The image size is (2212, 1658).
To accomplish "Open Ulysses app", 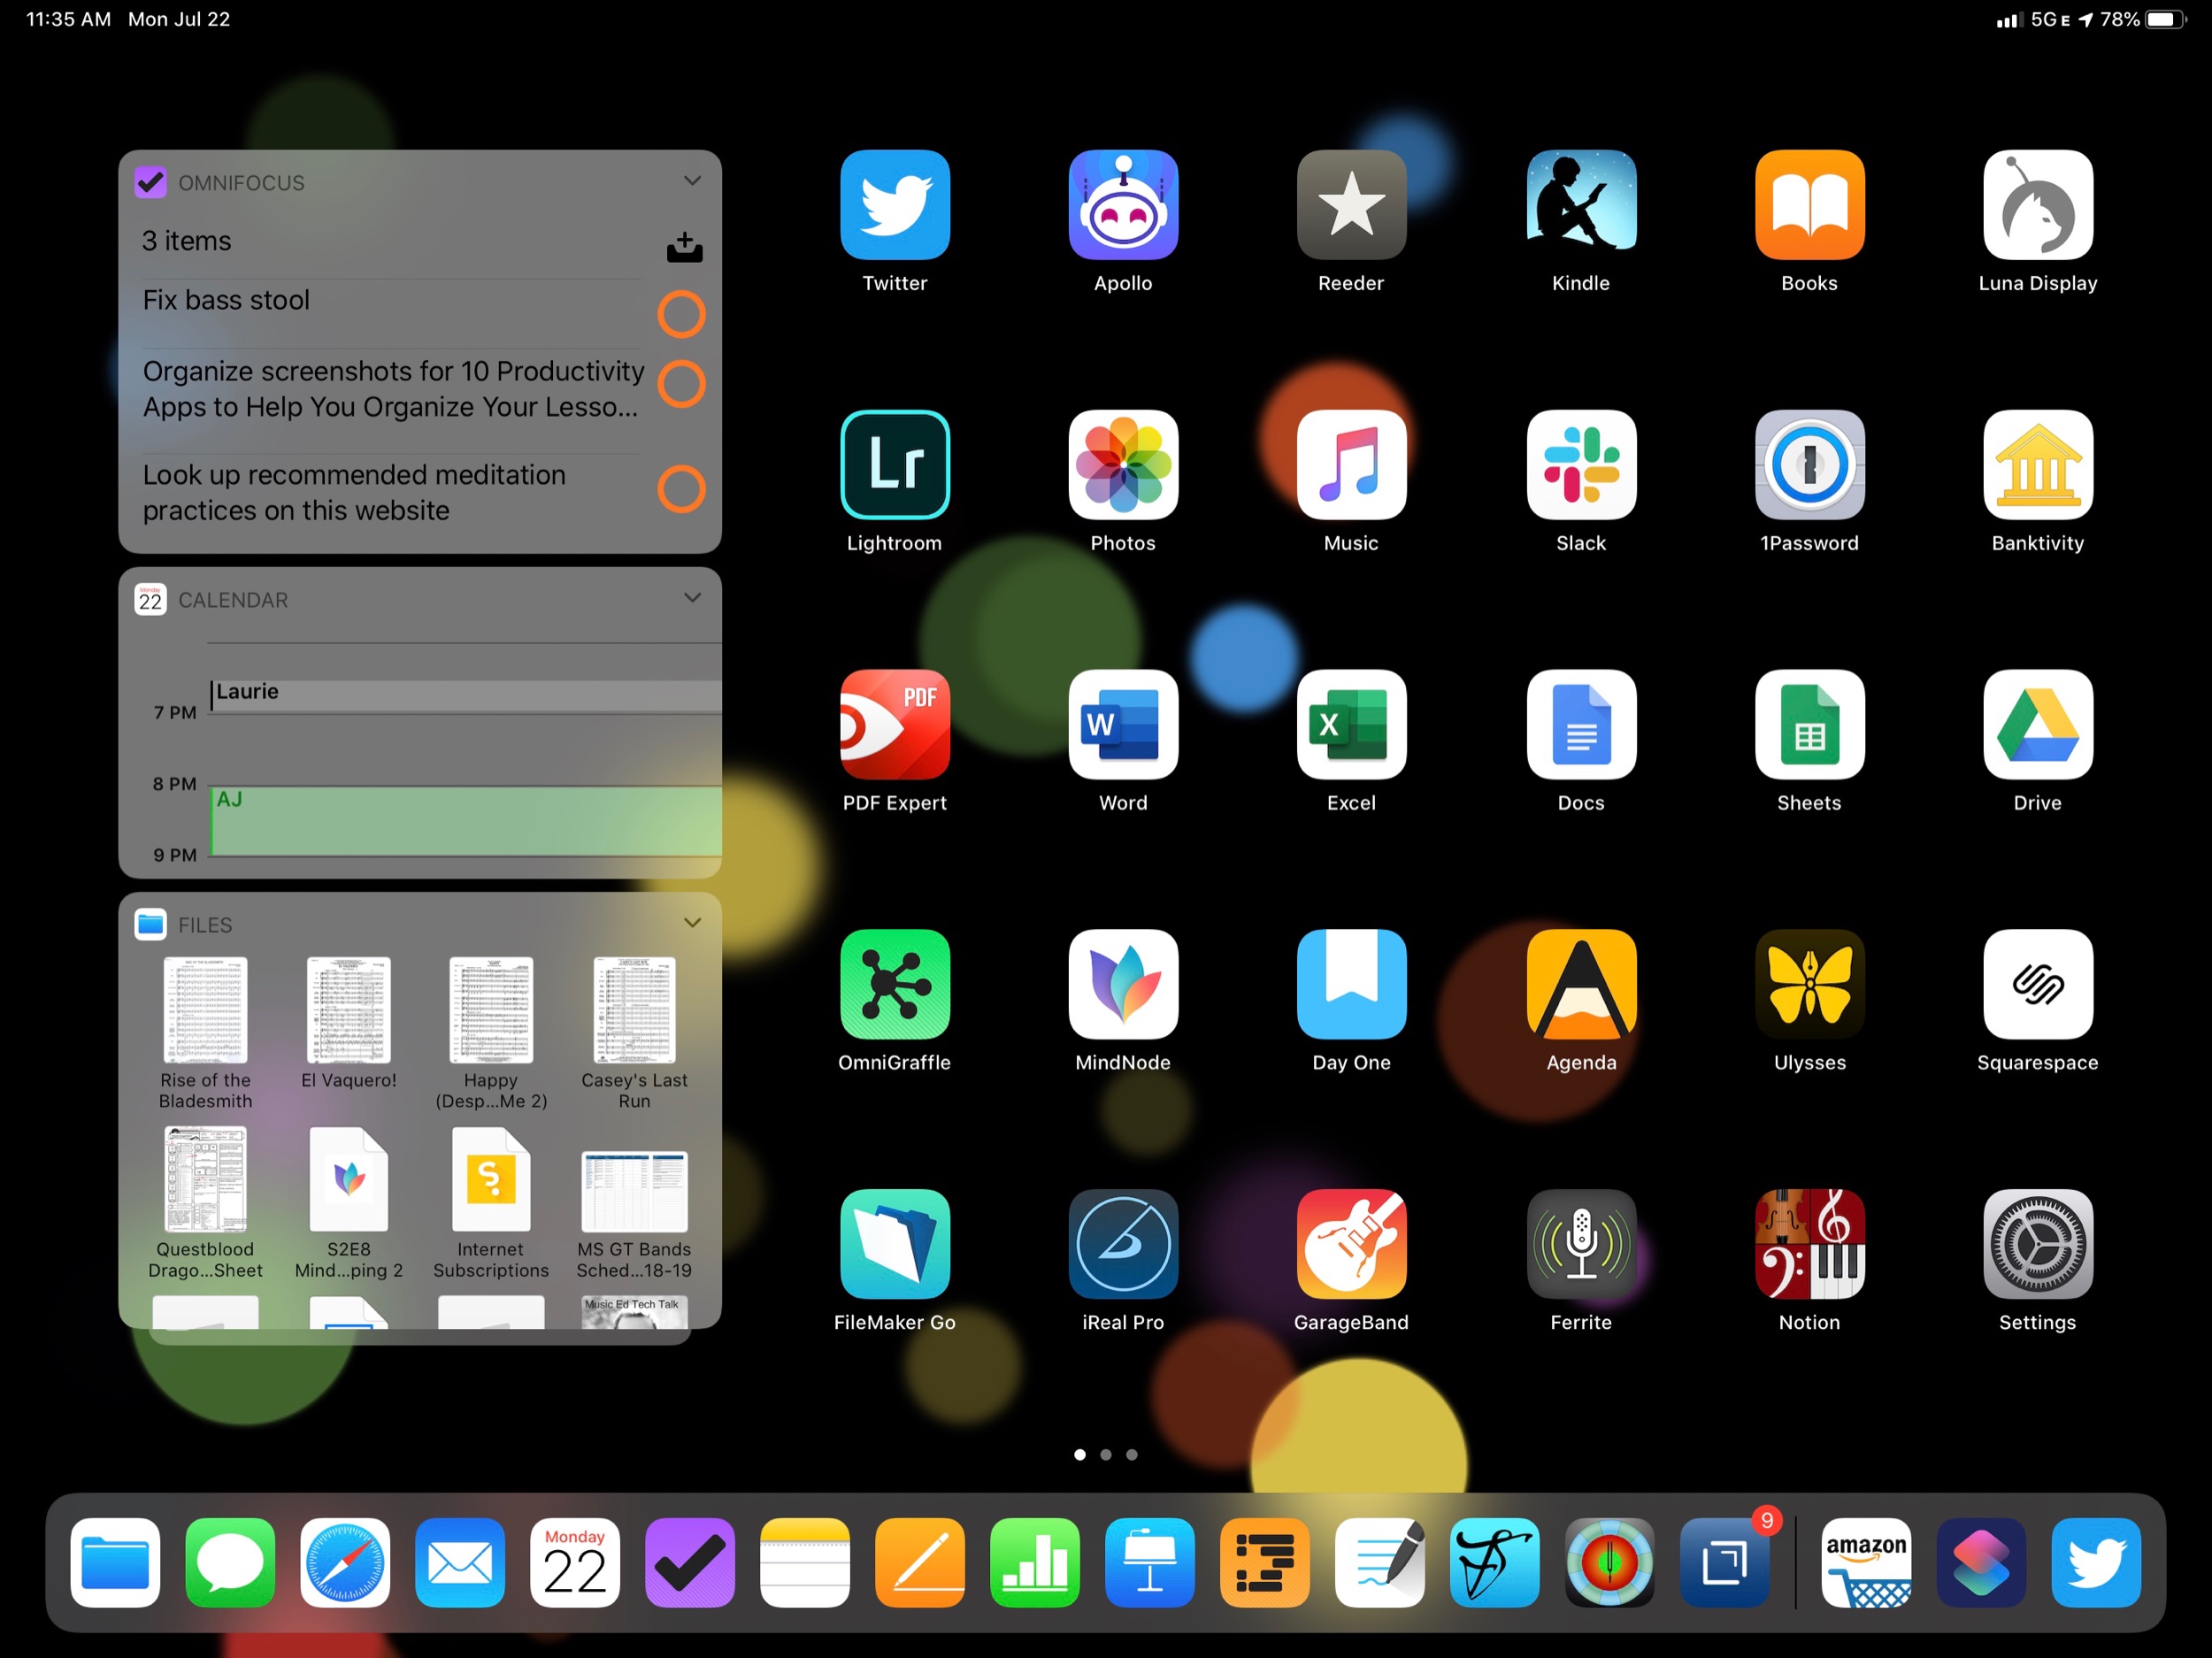I will 1809,985.
